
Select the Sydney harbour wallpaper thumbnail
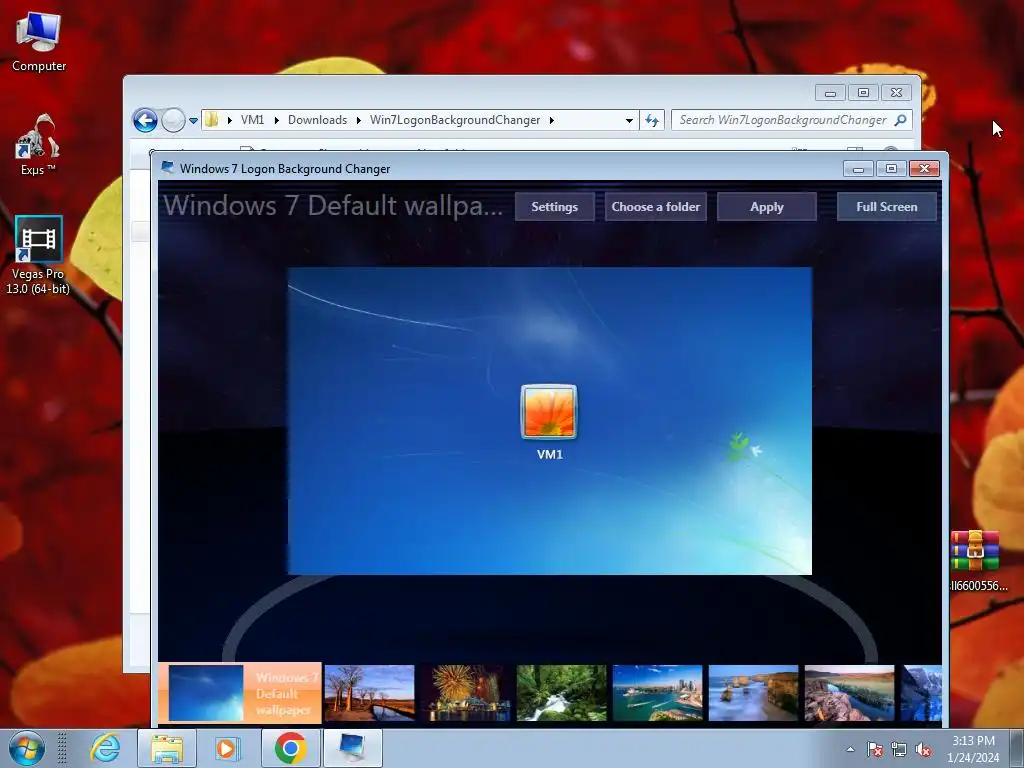[658, 693]
